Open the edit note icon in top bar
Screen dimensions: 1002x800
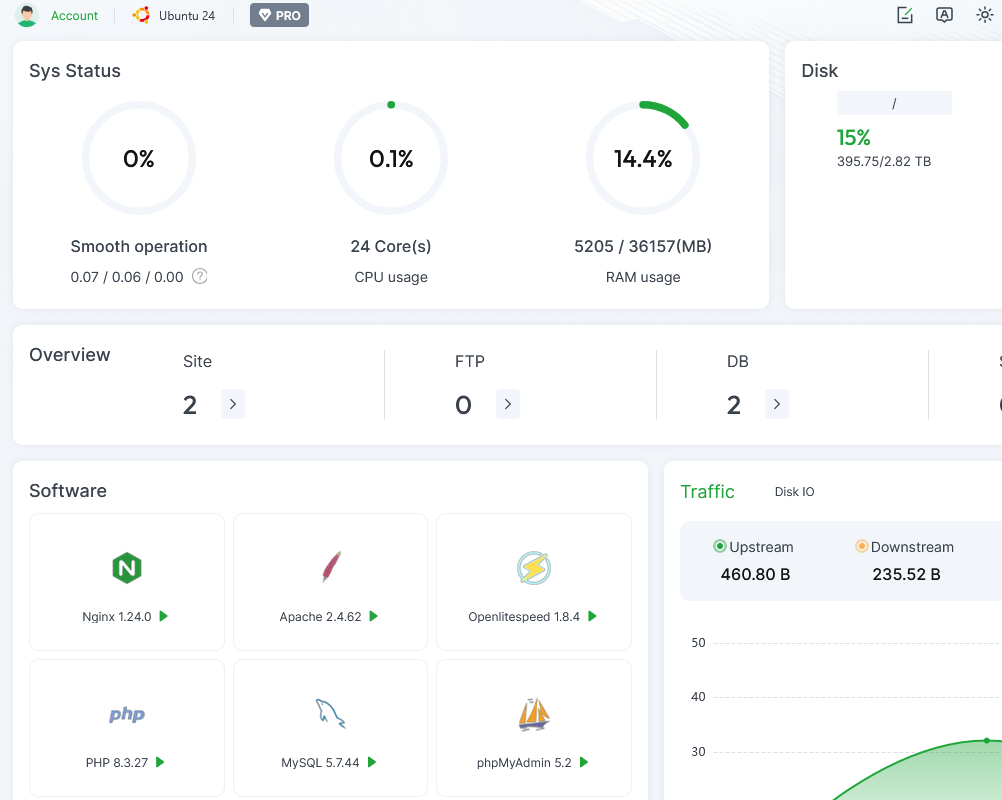pos(905,15)
